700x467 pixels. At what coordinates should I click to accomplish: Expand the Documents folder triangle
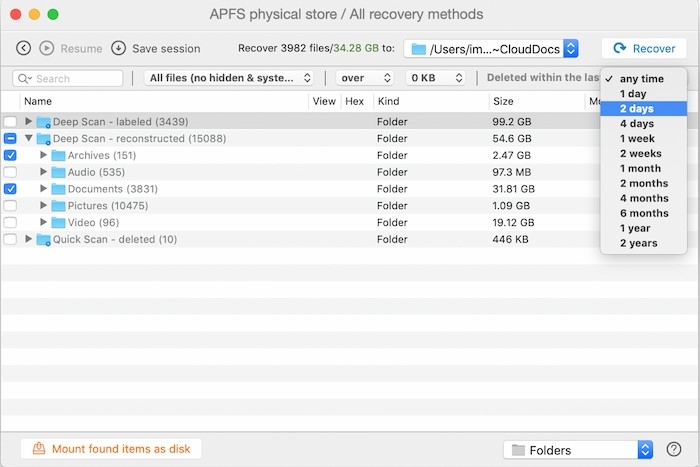43,188
